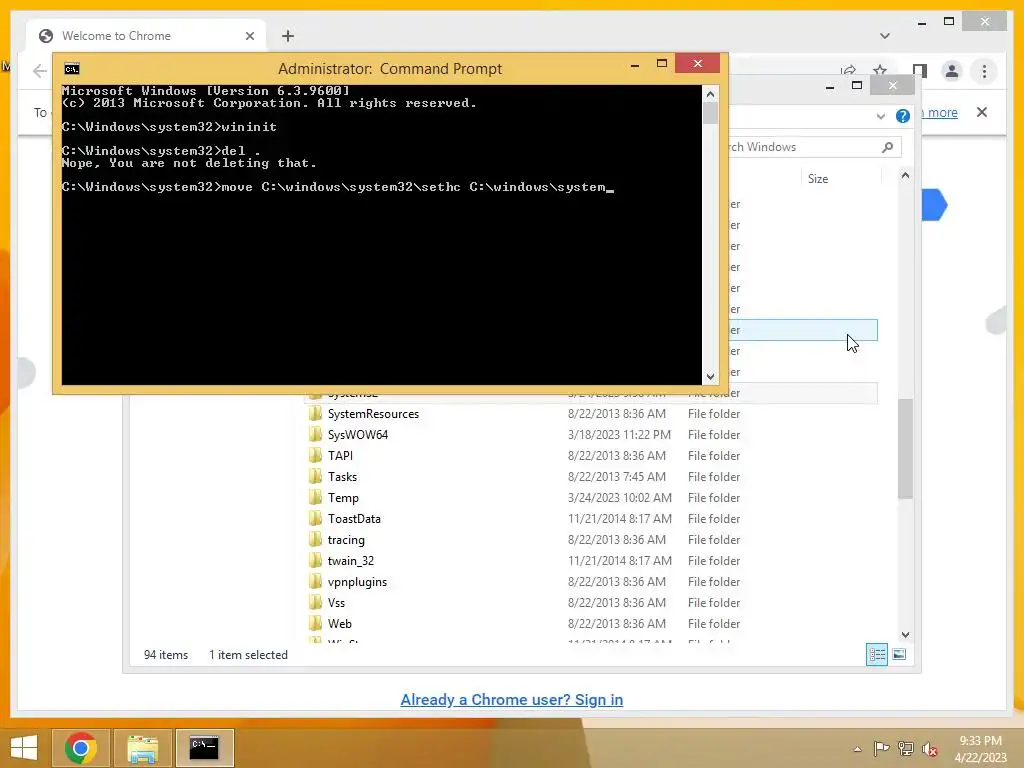Click the taskbar clock and date
1024x768 pixels.
click(x=980, y=749)
